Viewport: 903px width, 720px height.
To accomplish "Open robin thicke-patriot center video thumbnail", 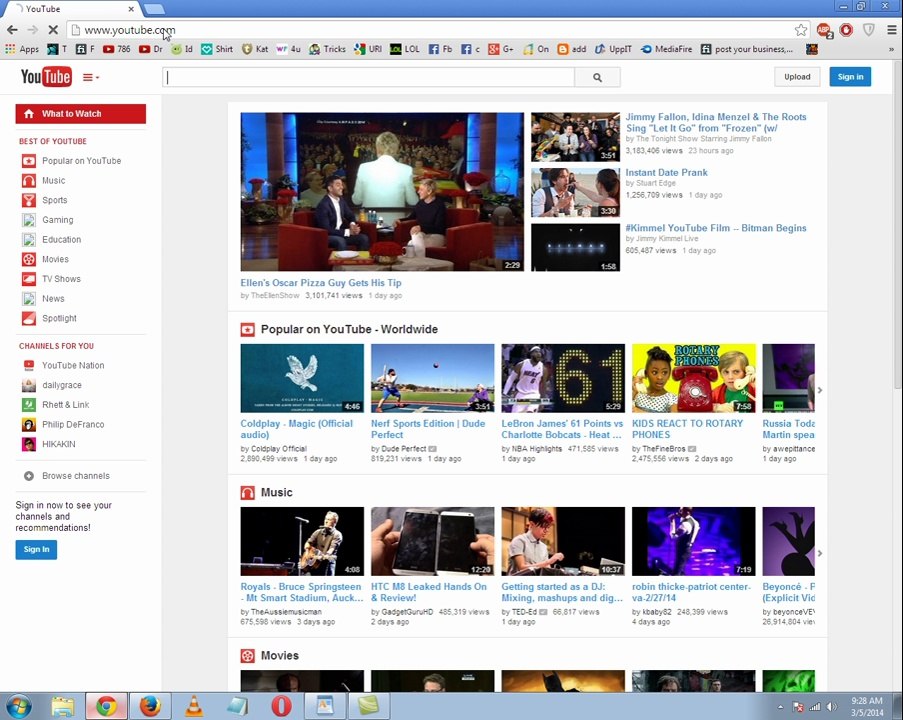I will [x=693, y=541].
